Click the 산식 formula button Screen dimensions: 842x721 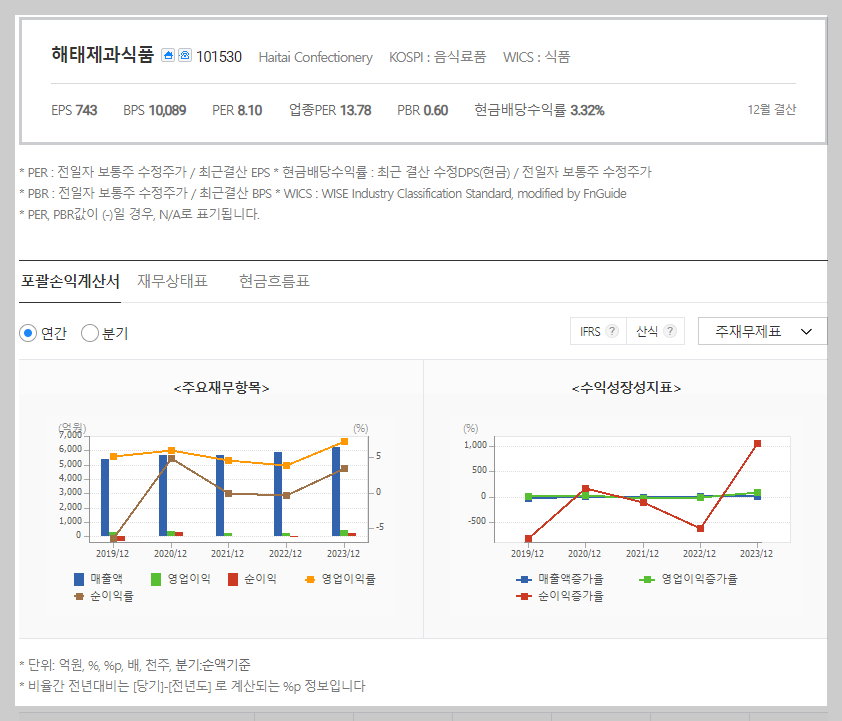point(655,331)
